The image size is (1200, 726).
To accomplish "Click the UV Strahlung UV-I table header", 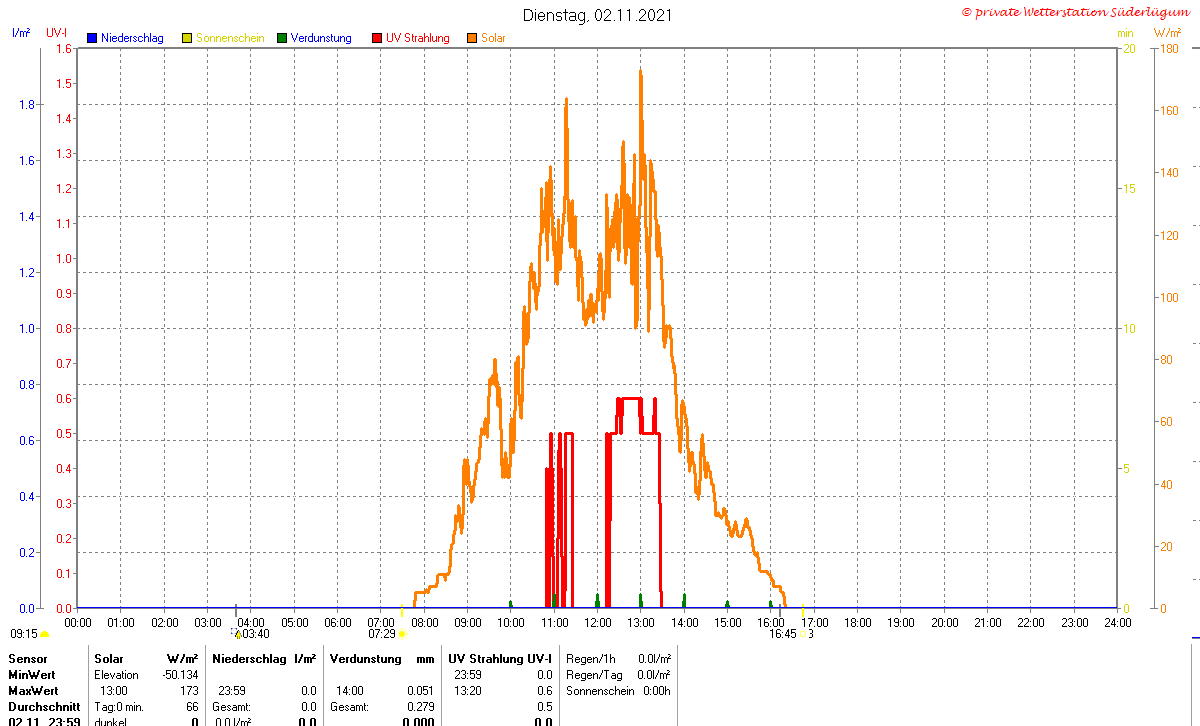I will 499,659.
